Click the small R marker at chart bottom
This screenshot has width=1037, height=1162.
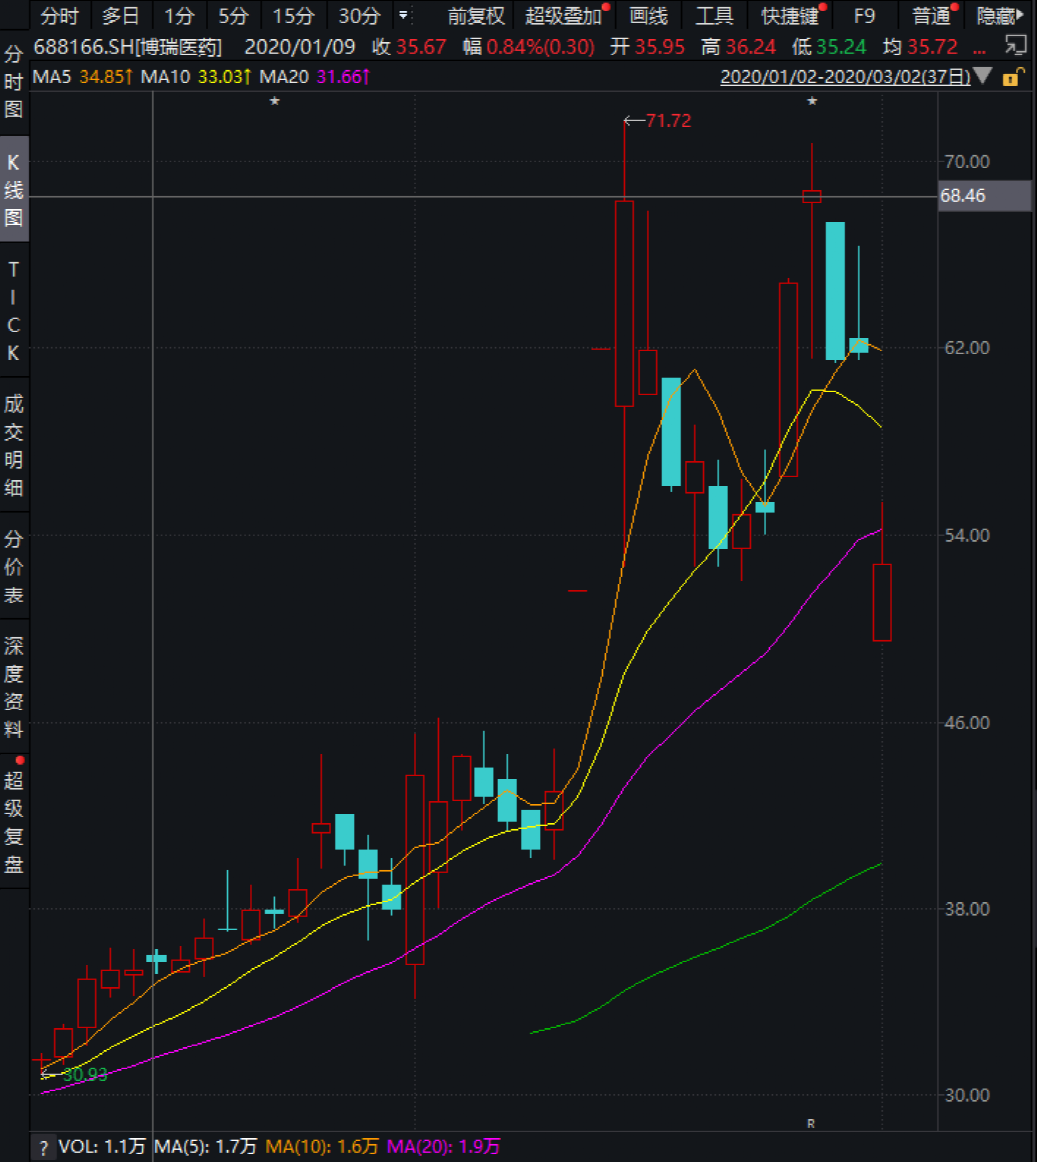tap(811, 1123)
